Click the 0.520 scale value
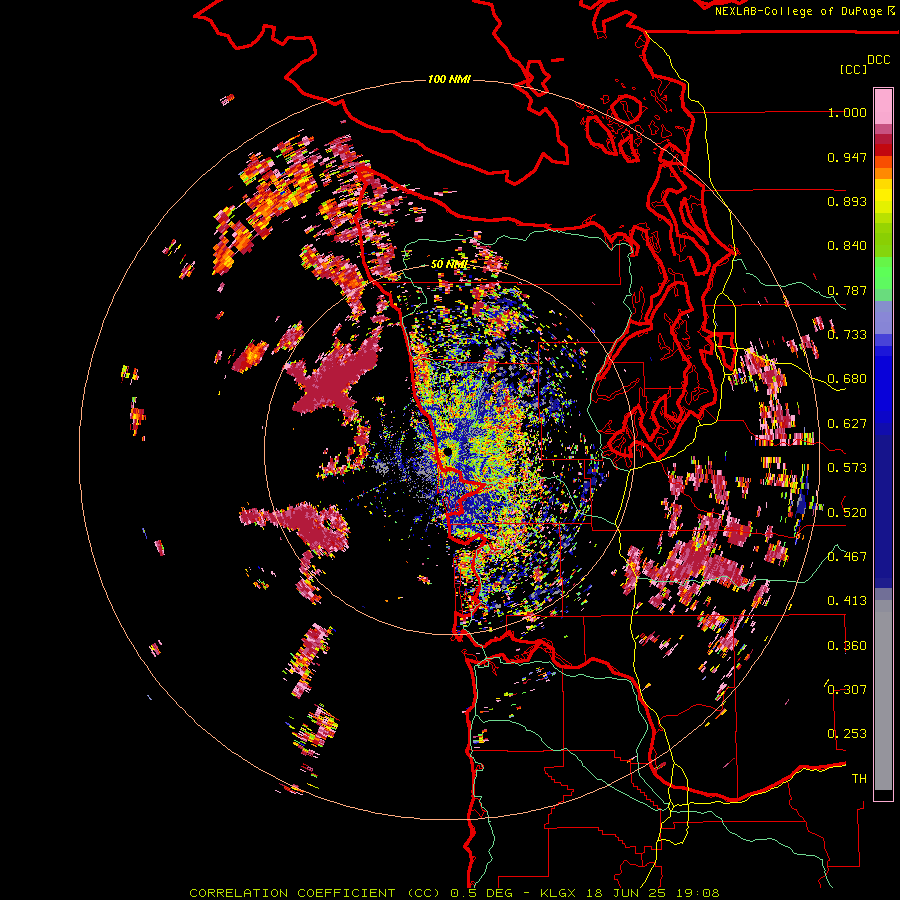Image resolution: width=900 pixels, height=900 pixels. click(847, 513)
